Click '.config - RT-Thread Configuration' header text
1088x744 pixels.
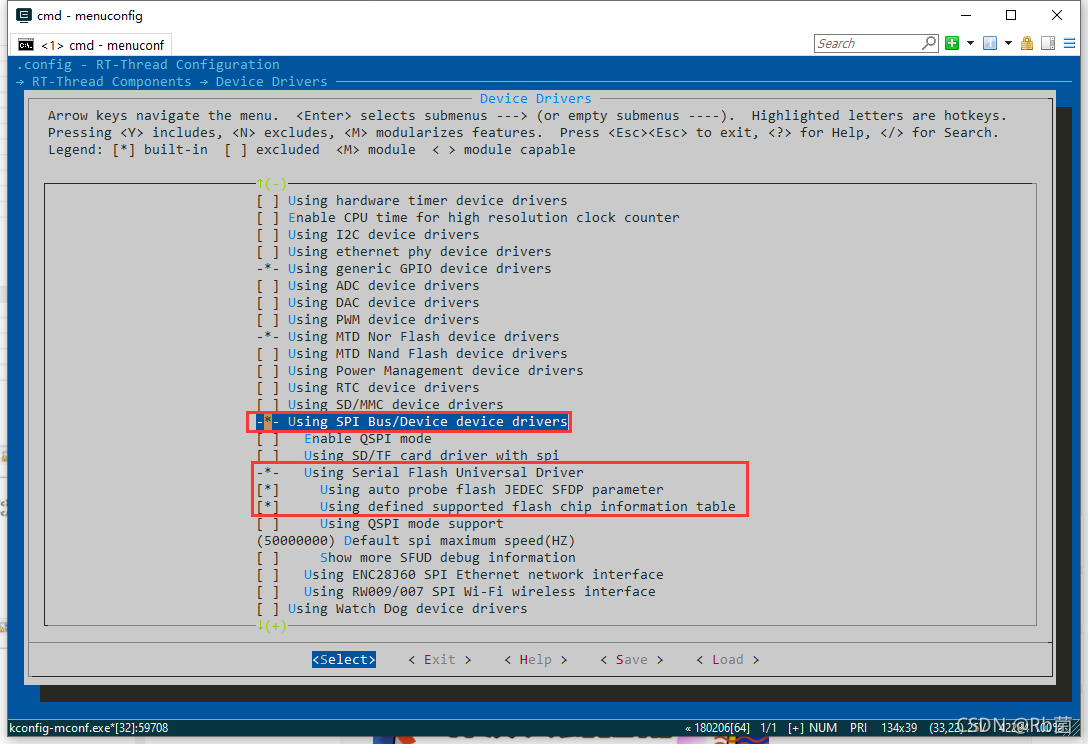click(x=148, y=65)
